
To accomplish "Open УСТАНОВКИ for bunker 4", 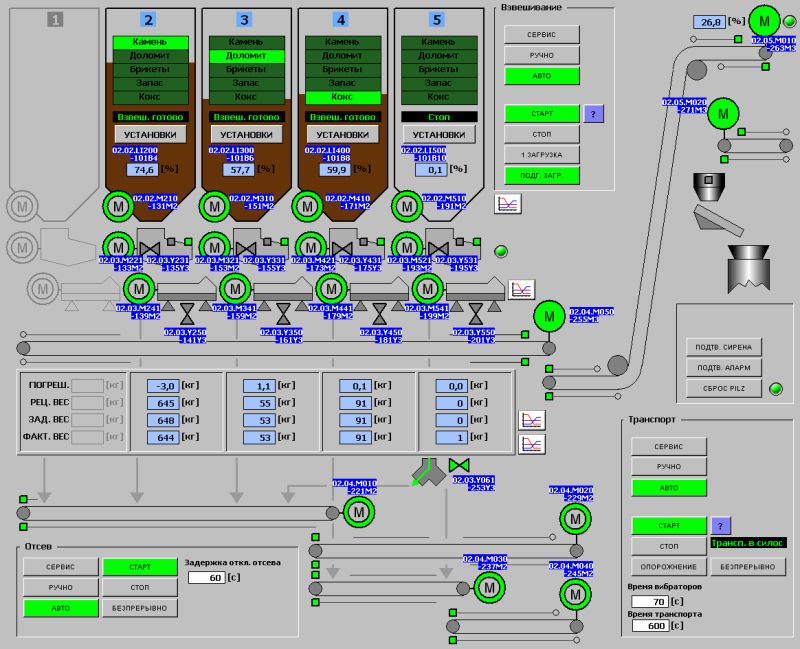I will coord(342,134).
